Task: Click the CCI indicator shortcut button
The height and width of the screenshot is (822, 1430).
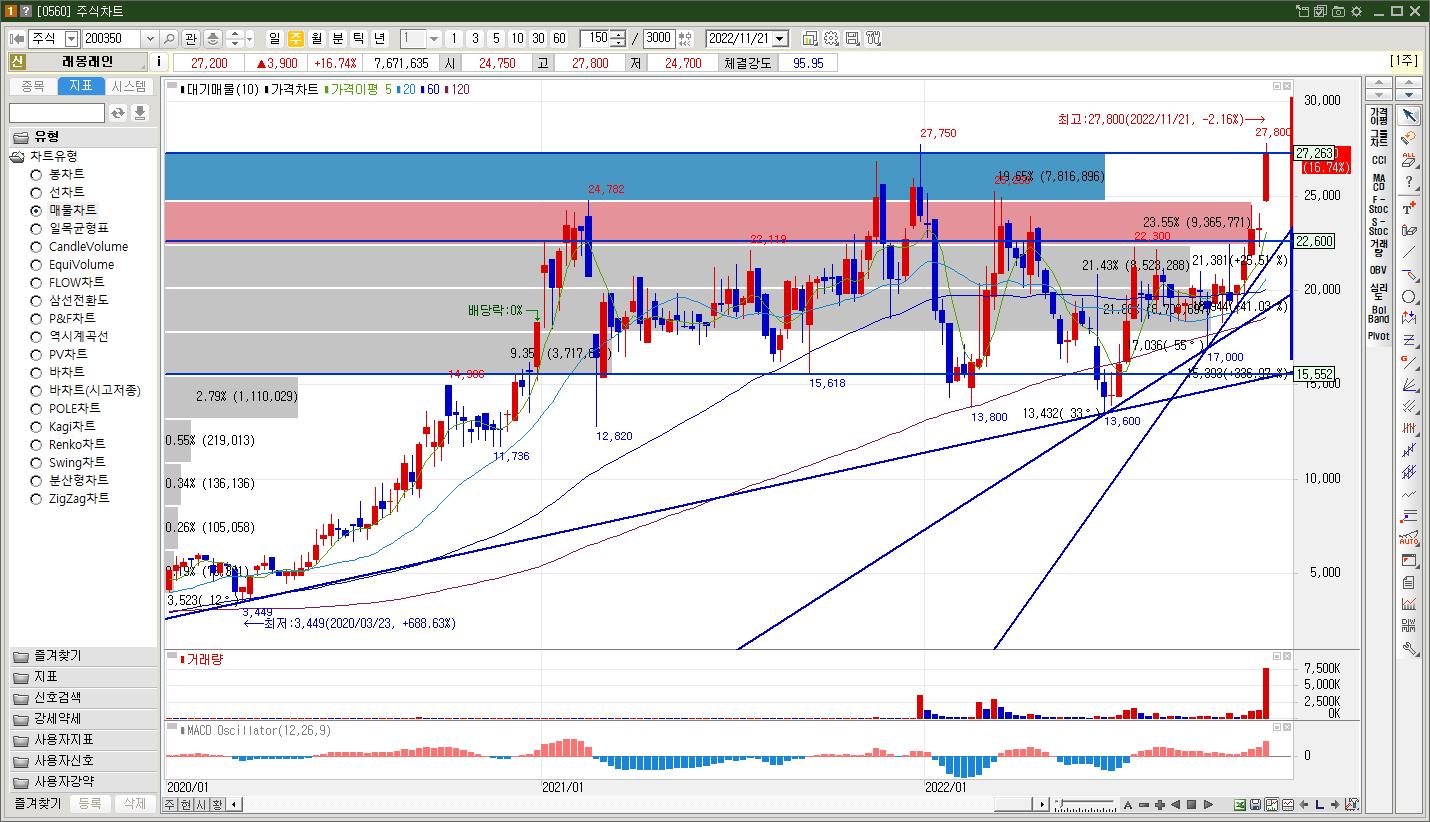Action: click(1379, 160)
